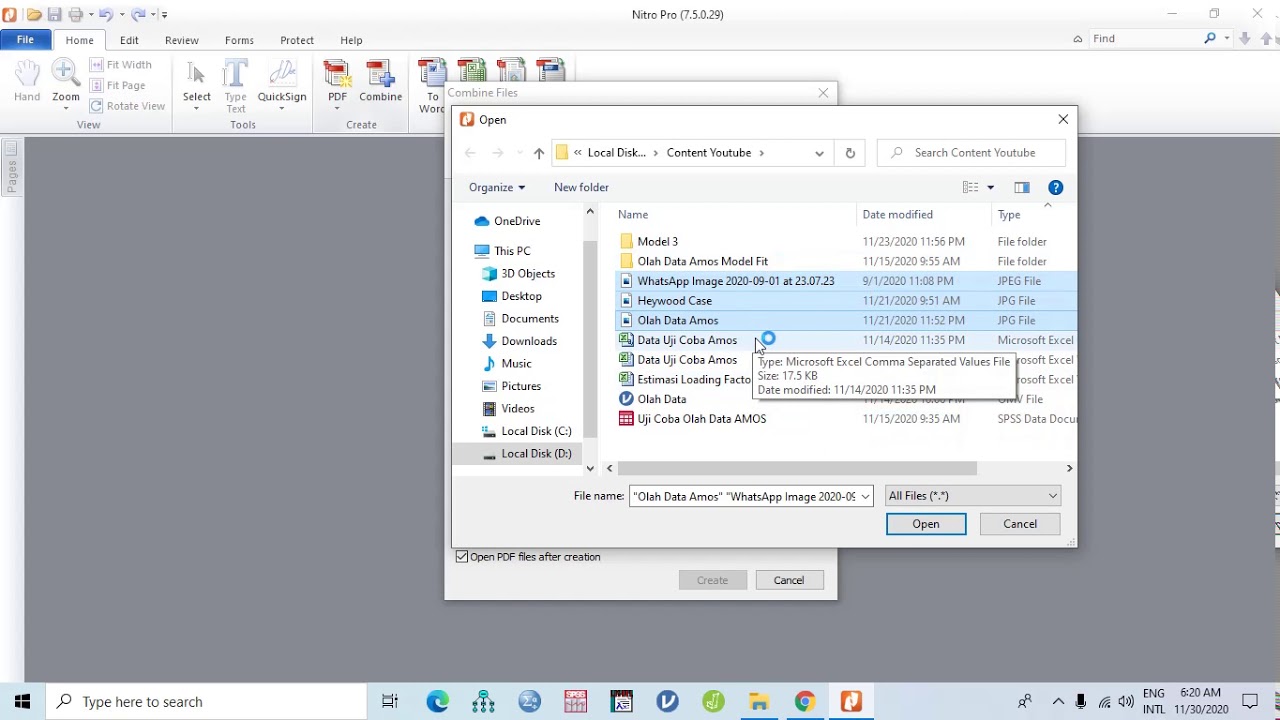Toggle the preview pane icon in Open dialog

point(1021,187)
